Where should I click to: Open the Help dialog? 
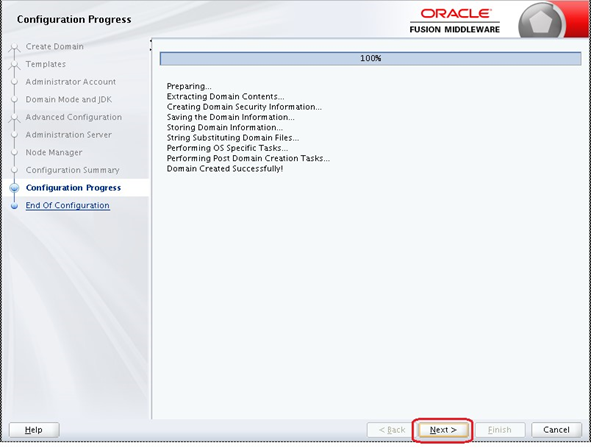tap(34, 430)
